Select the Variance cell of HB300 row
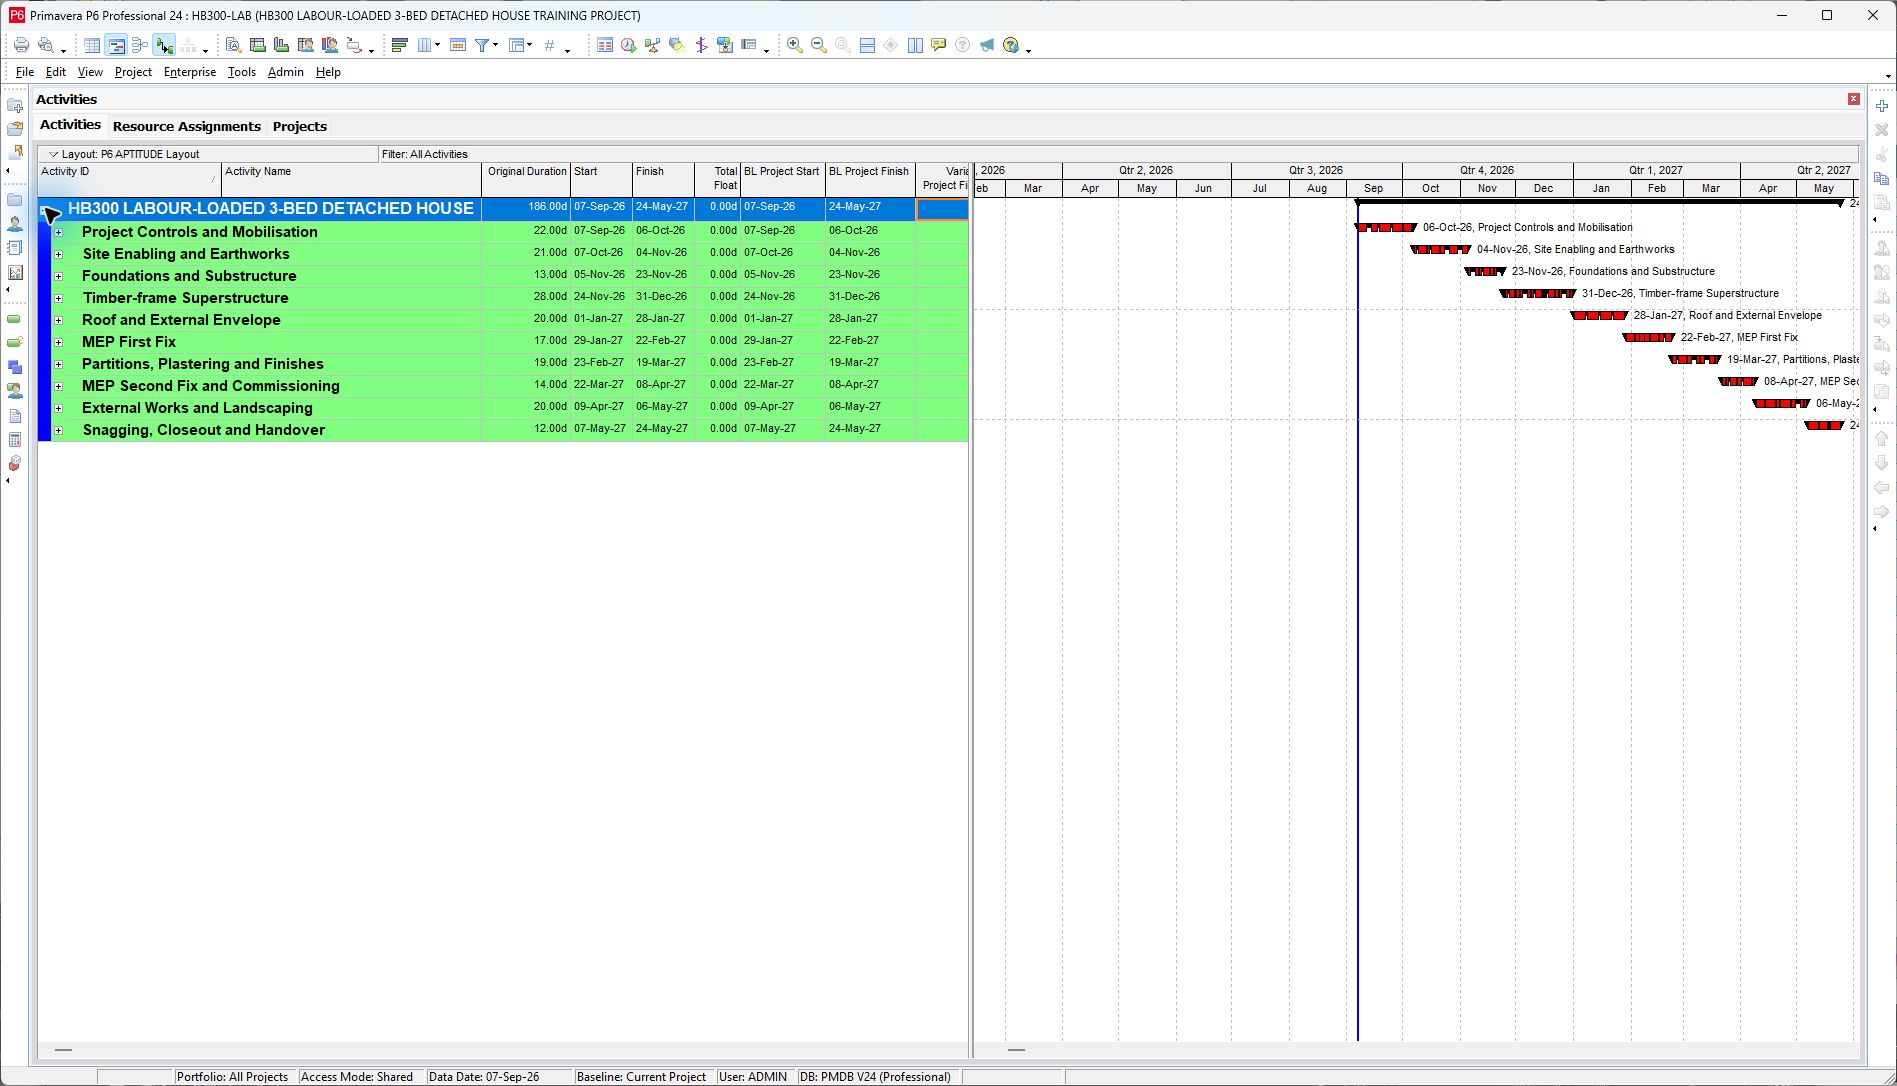Image resolution: width=1897 pixels, height=1086 pixels. [942, 208]
